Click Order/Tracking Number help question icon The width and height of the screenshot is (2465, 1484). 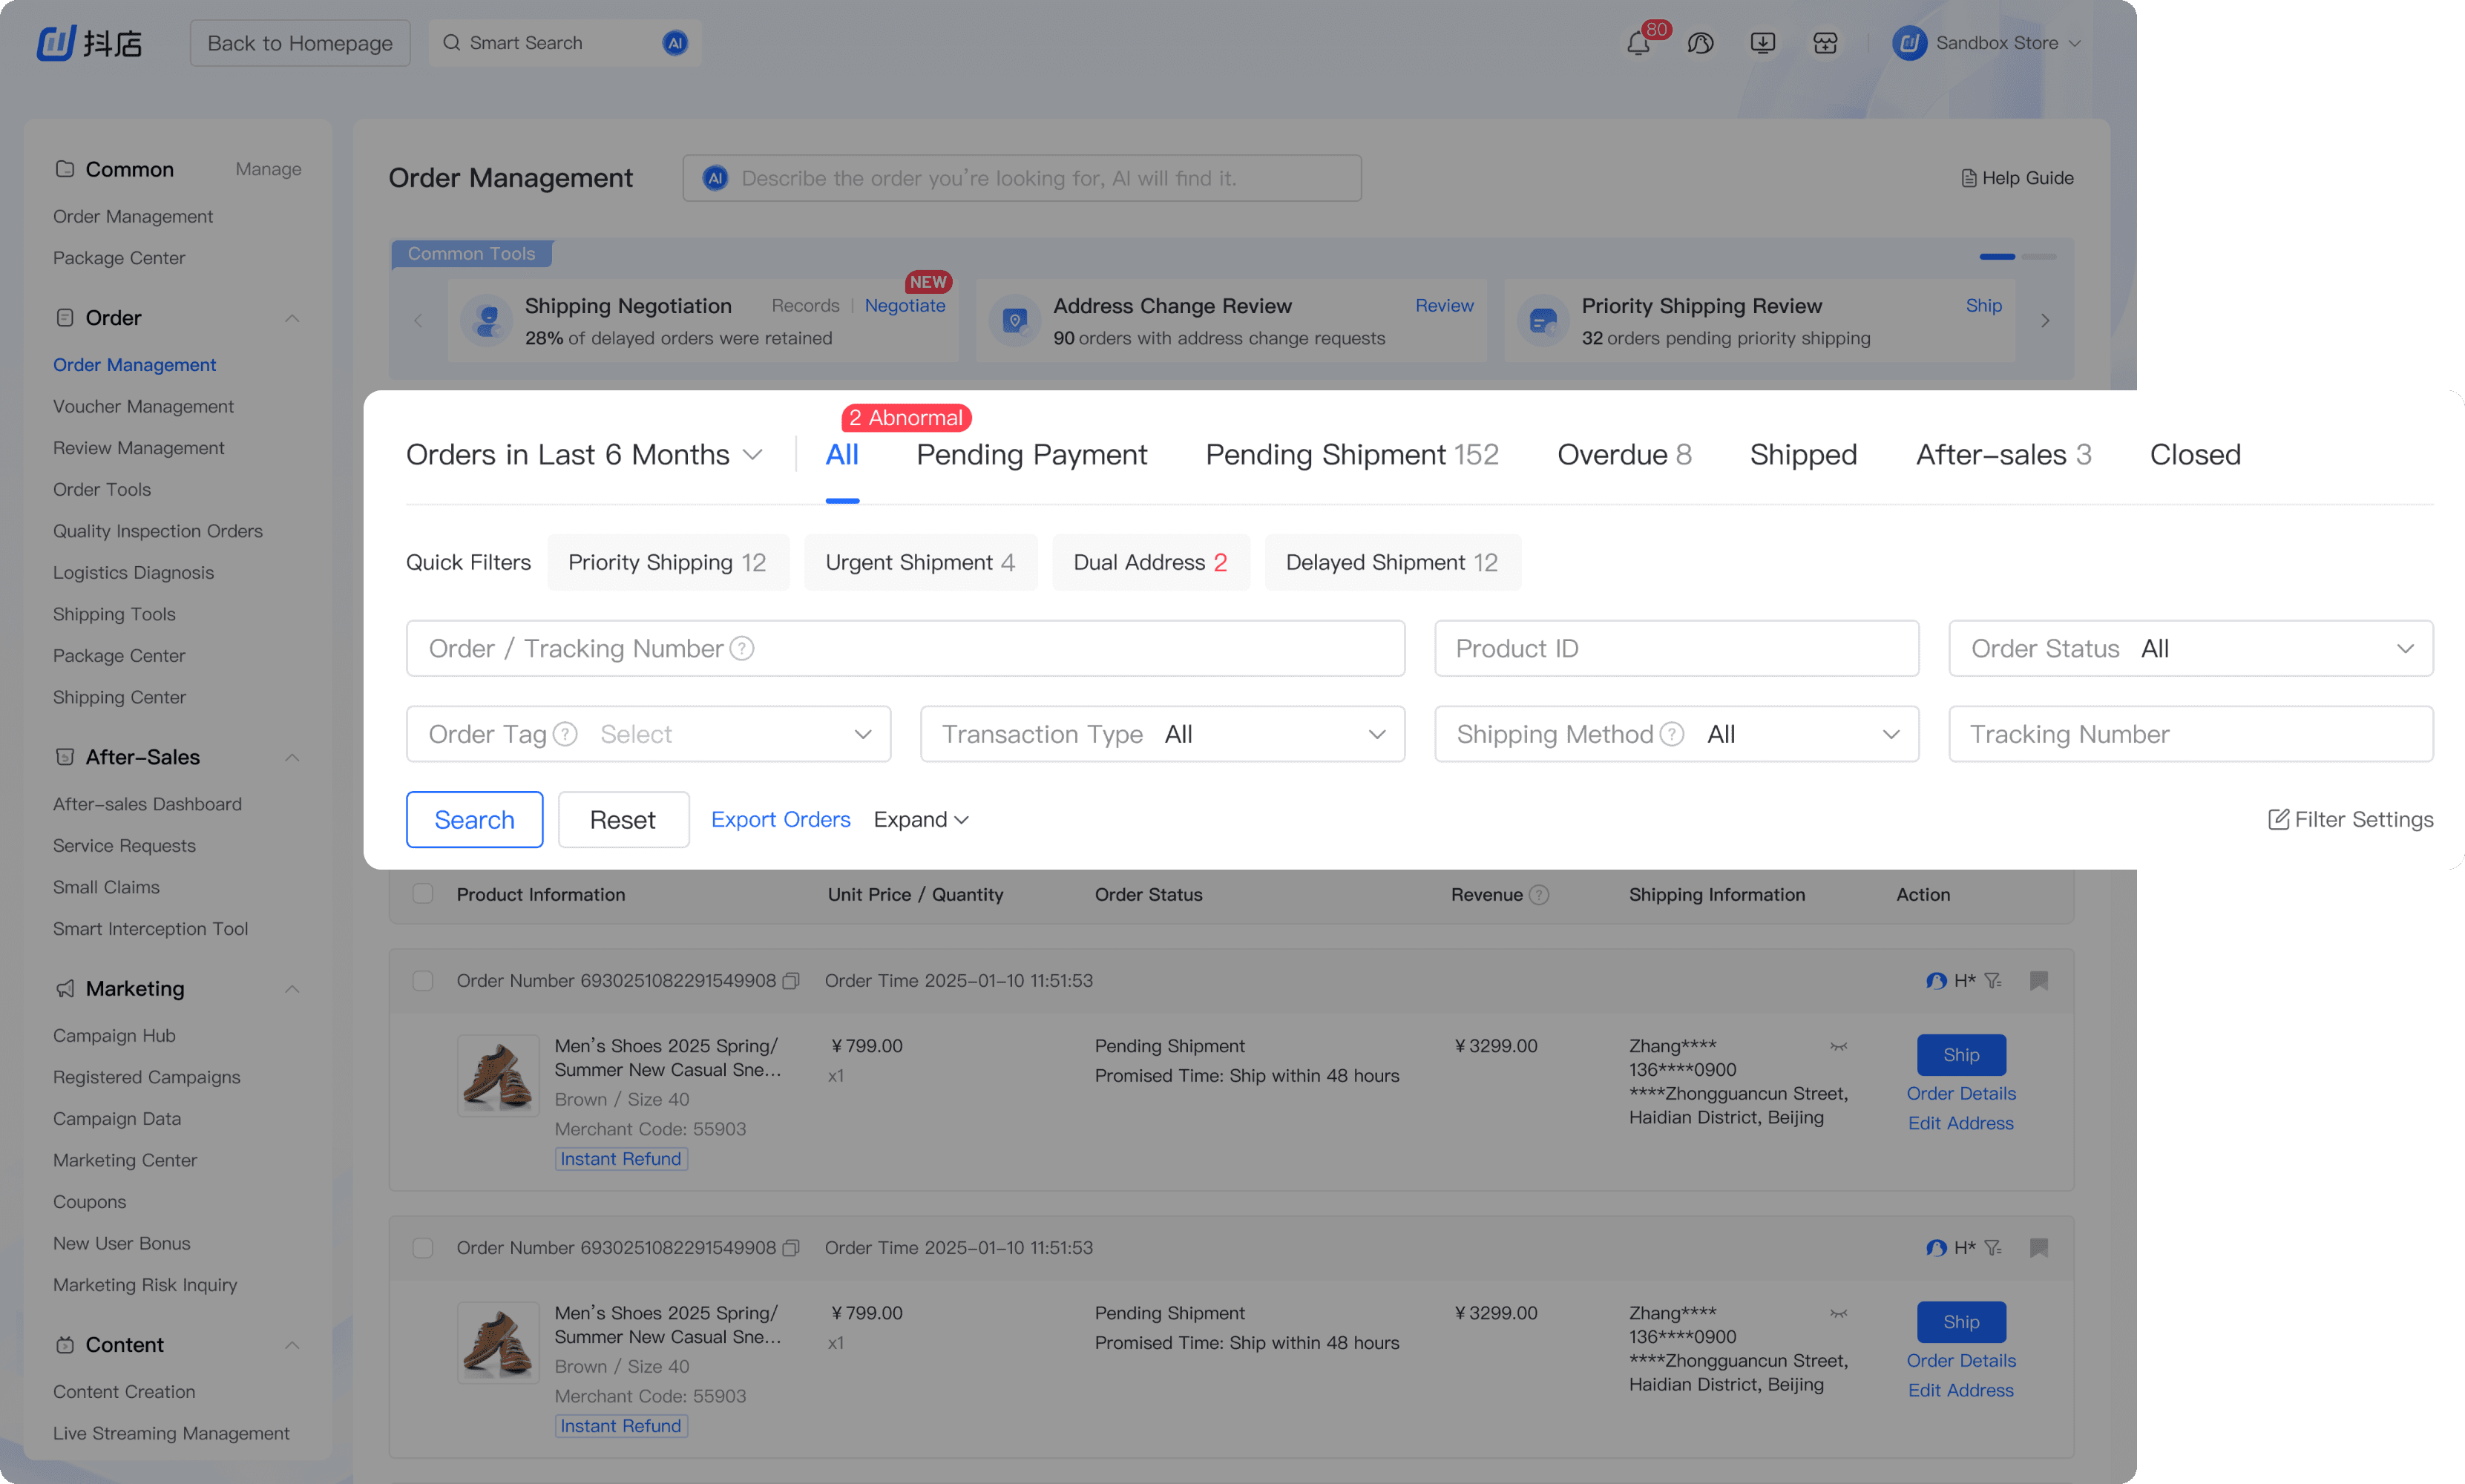[742, 649]
